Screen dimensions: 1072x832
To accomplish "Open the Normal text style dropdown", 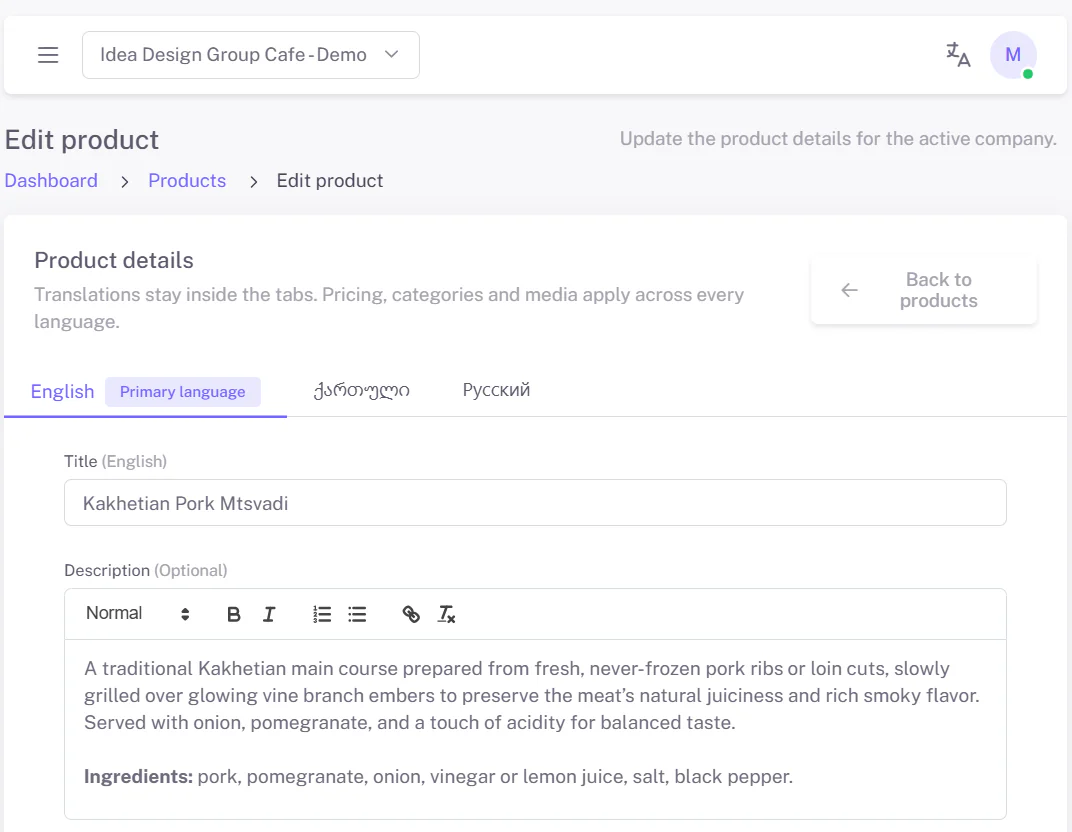I will point(137,613).
